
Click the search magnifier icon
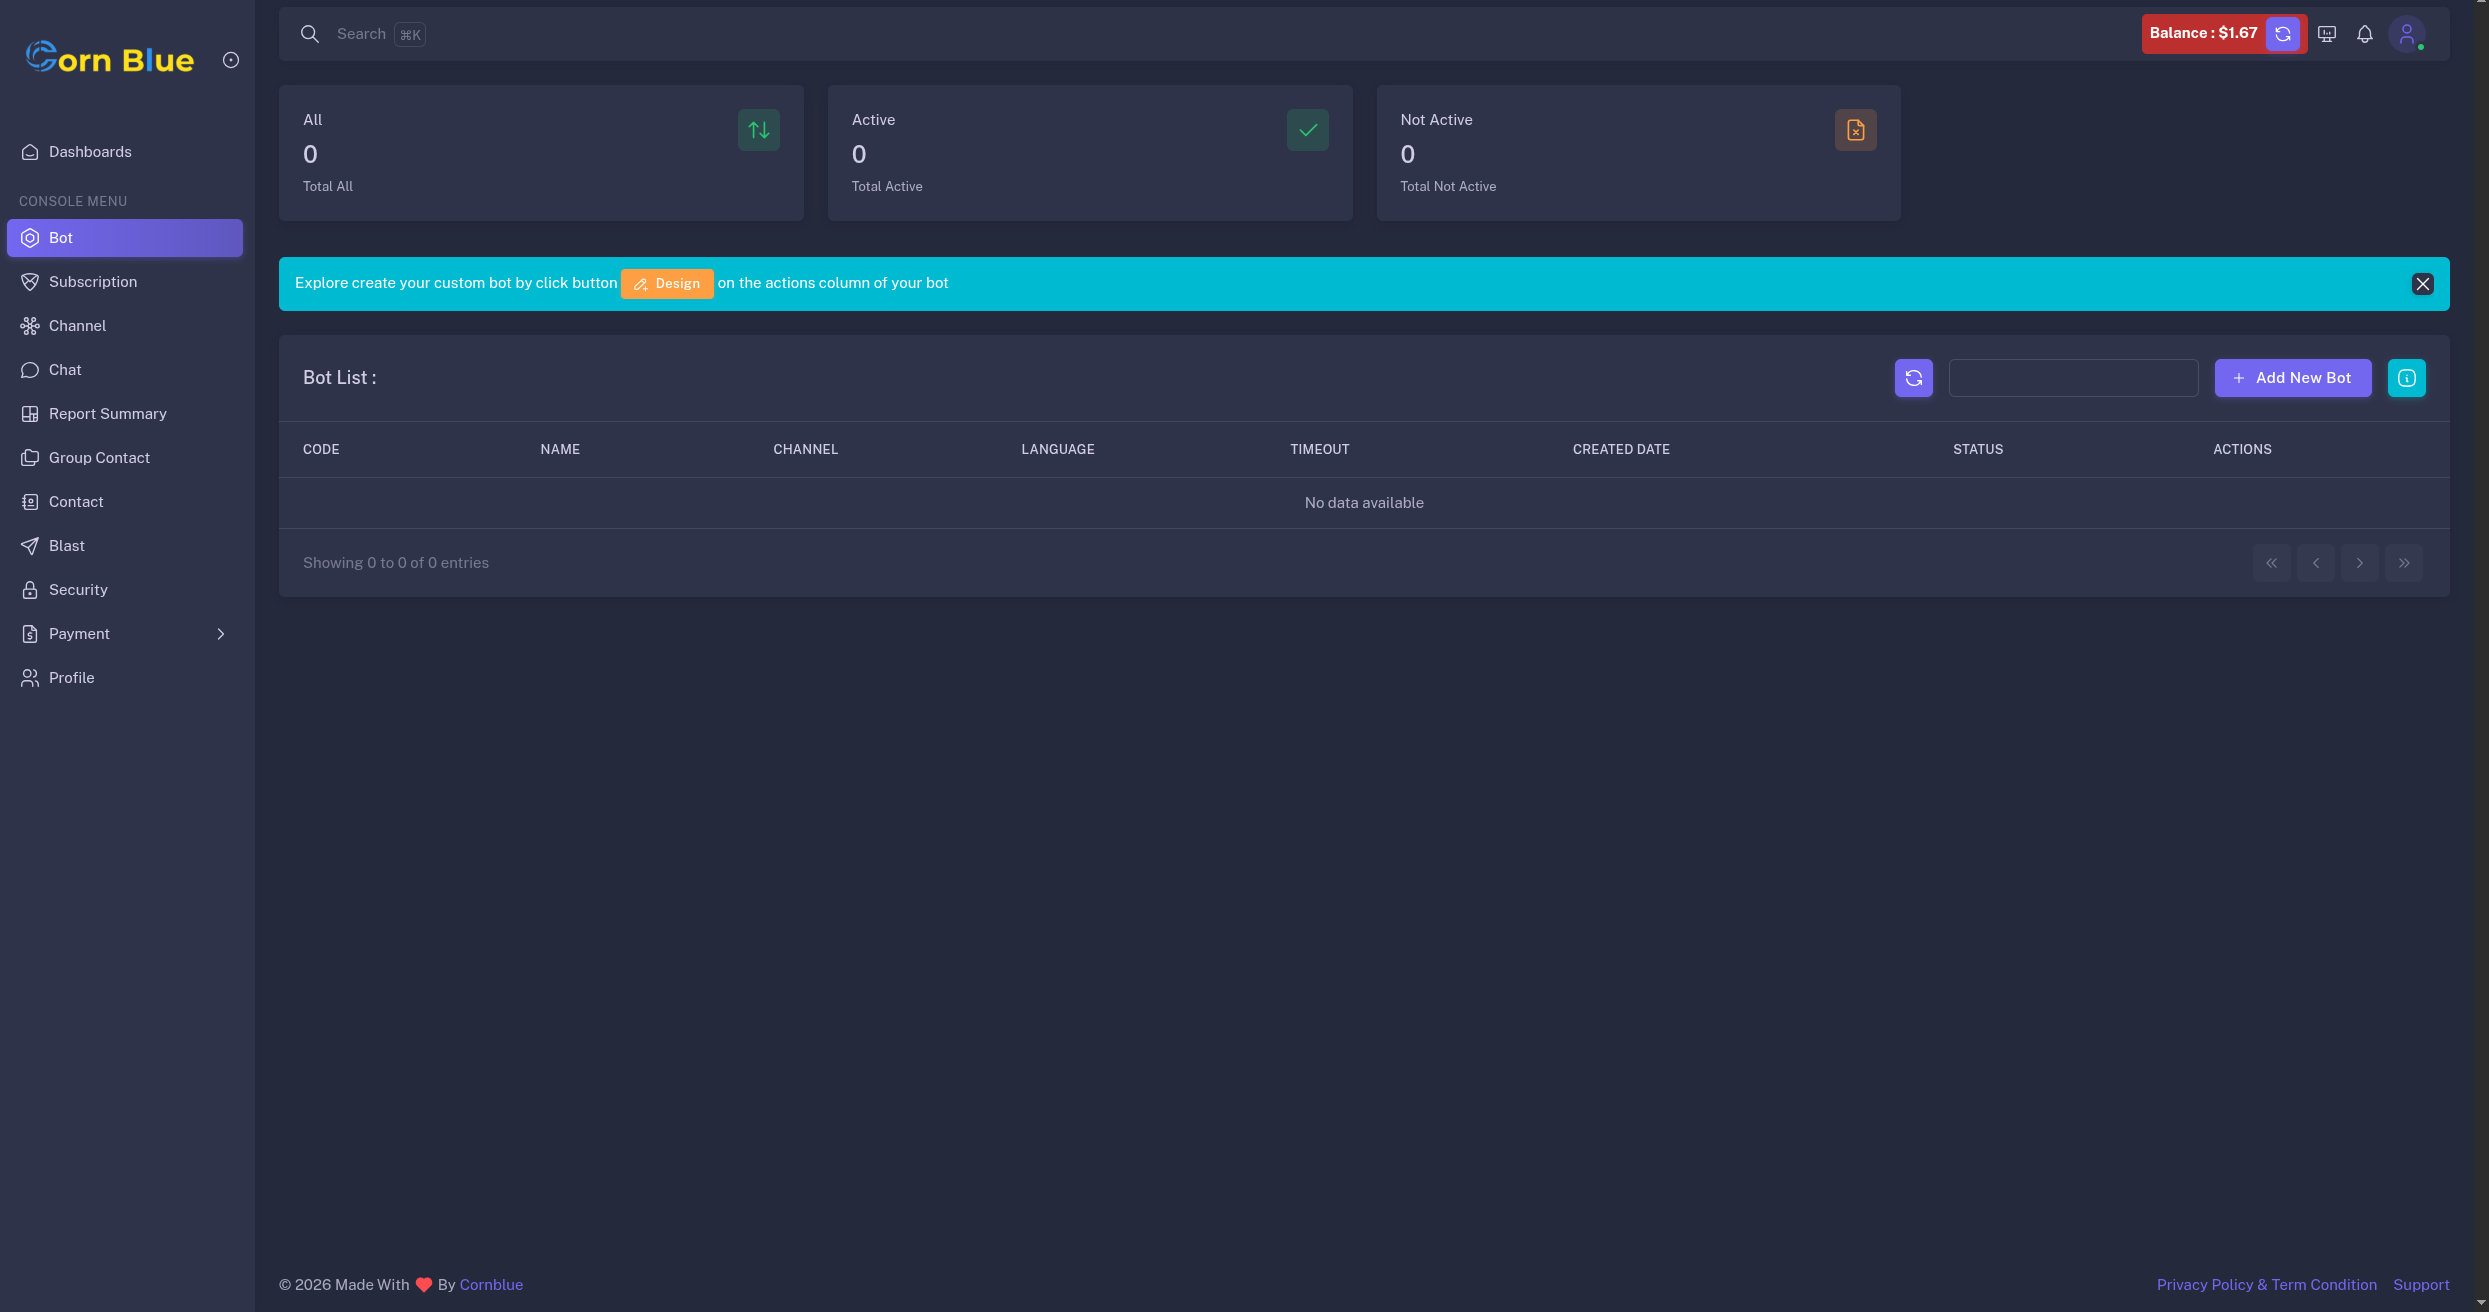pos(310,34)
